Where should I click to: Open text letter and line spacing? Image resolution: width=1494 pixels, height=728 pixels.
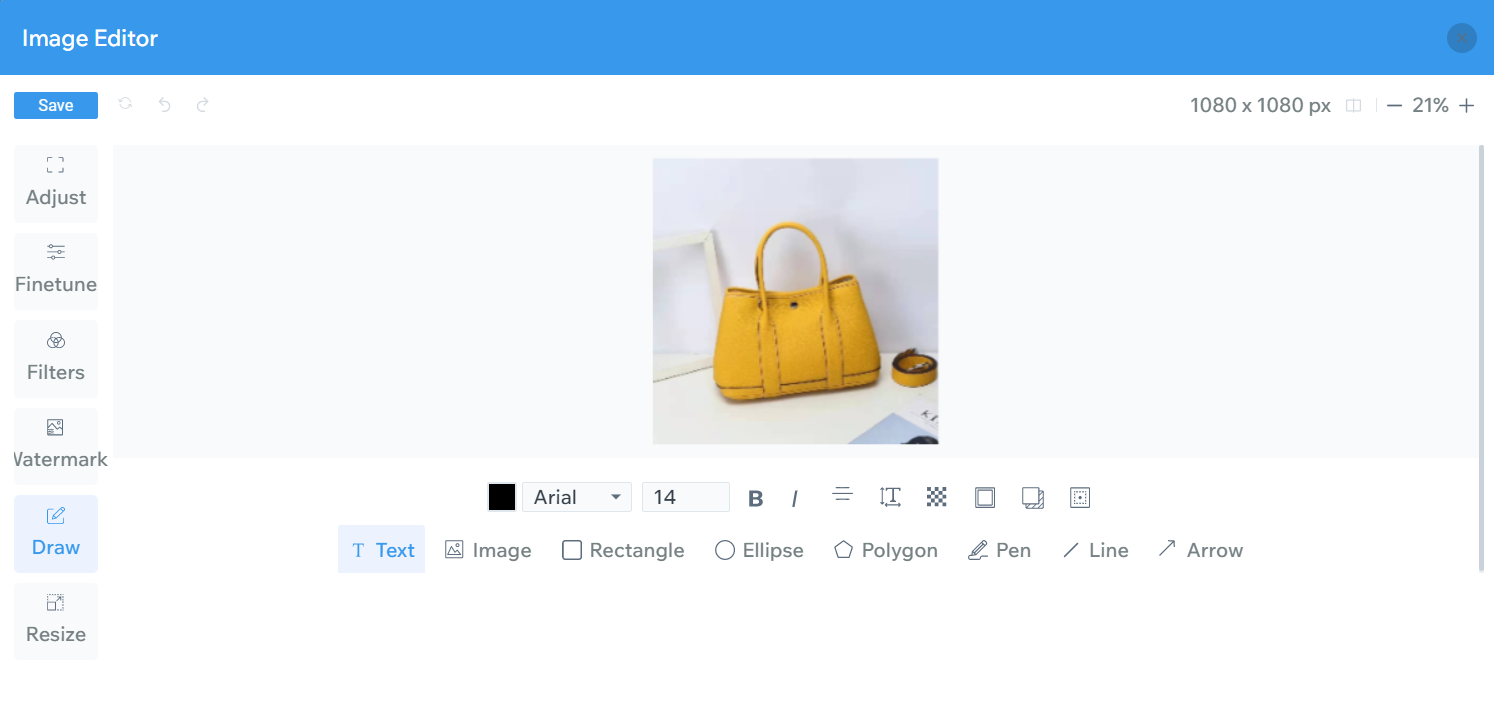(x=890, y=497)
